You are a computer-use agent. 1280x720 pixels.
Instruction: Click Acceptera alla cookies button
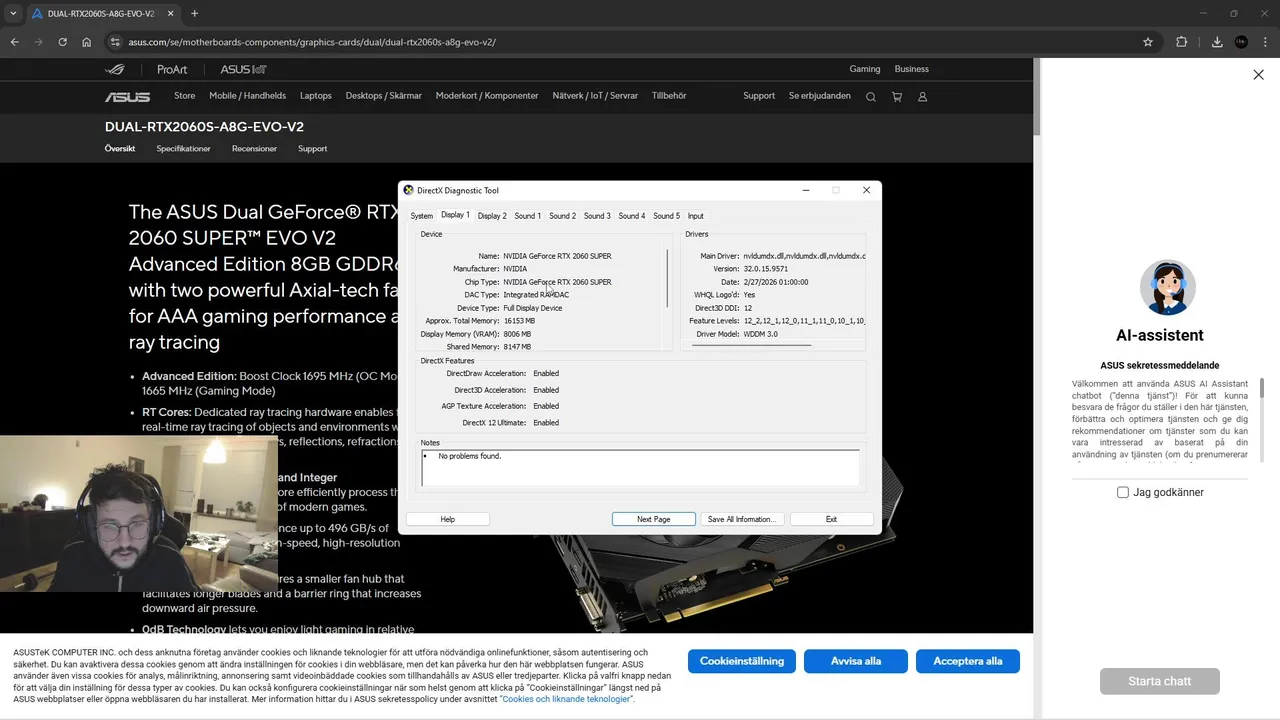click(x=967, y=661)
